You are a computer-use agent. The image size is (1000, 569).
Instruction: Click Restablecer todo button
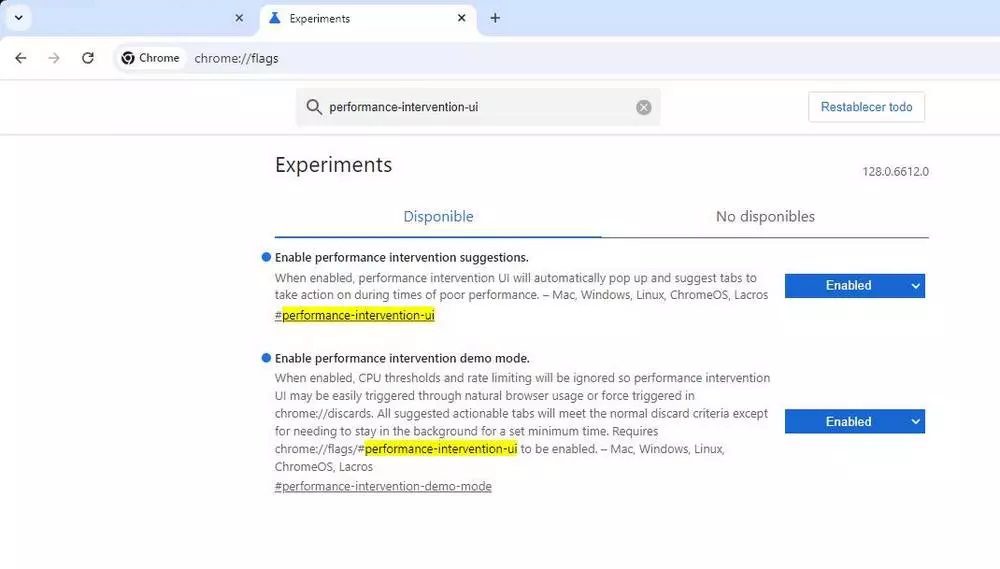point(866,107)
